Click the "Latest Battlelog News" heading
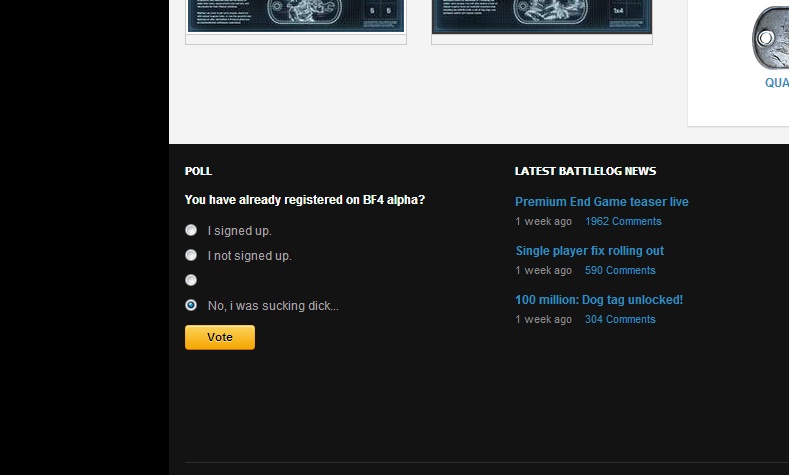 tap(585, 171)
